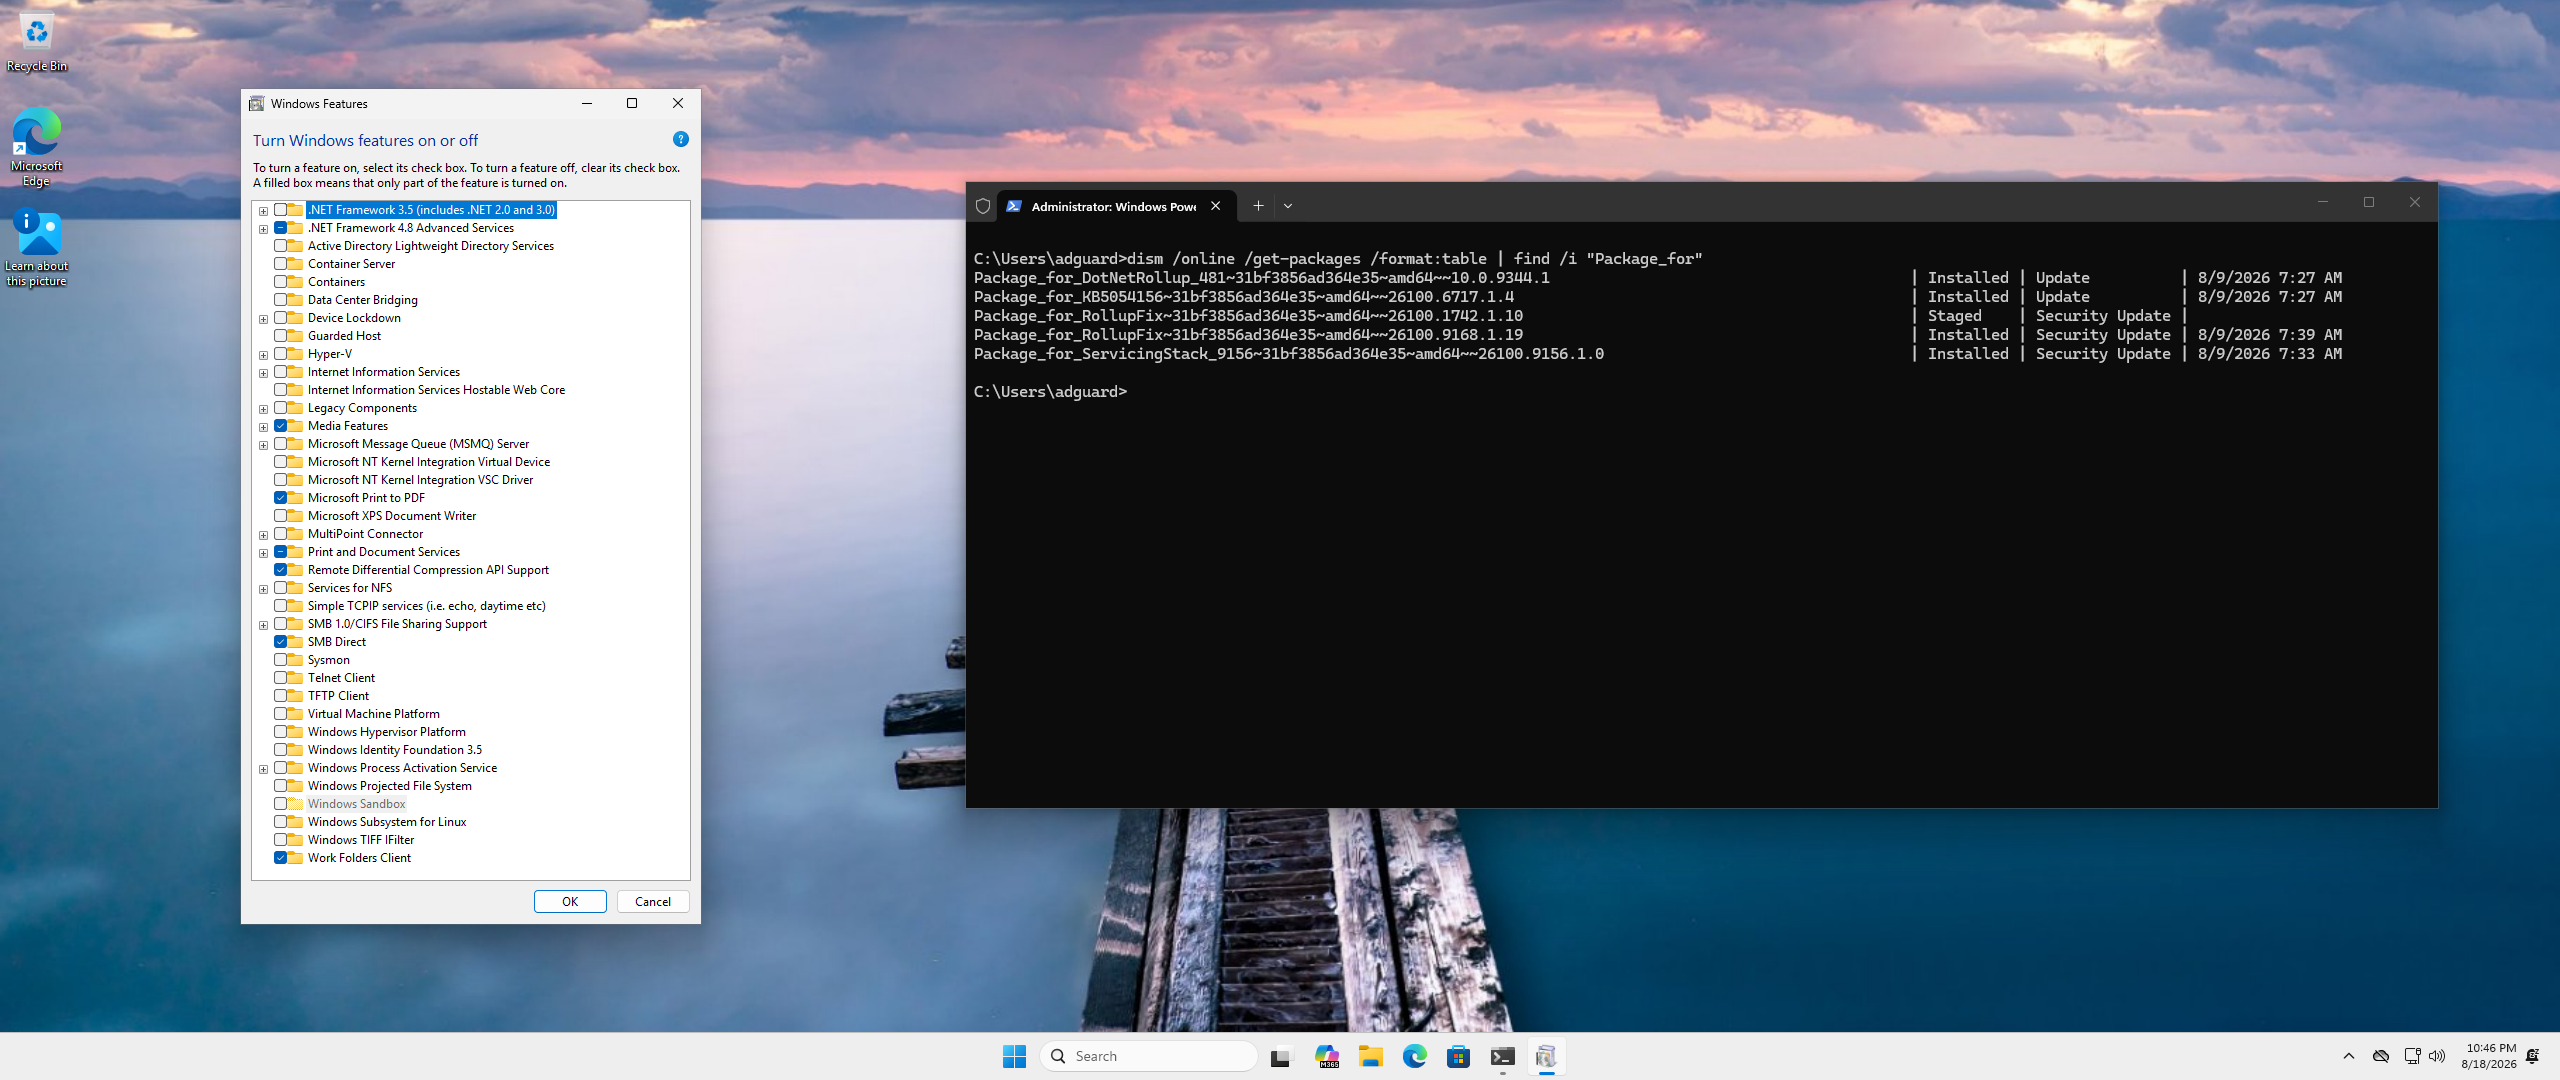Enable the Hyper-V checkbox
The image size is (2560, 1080).
tap(281, 354)
